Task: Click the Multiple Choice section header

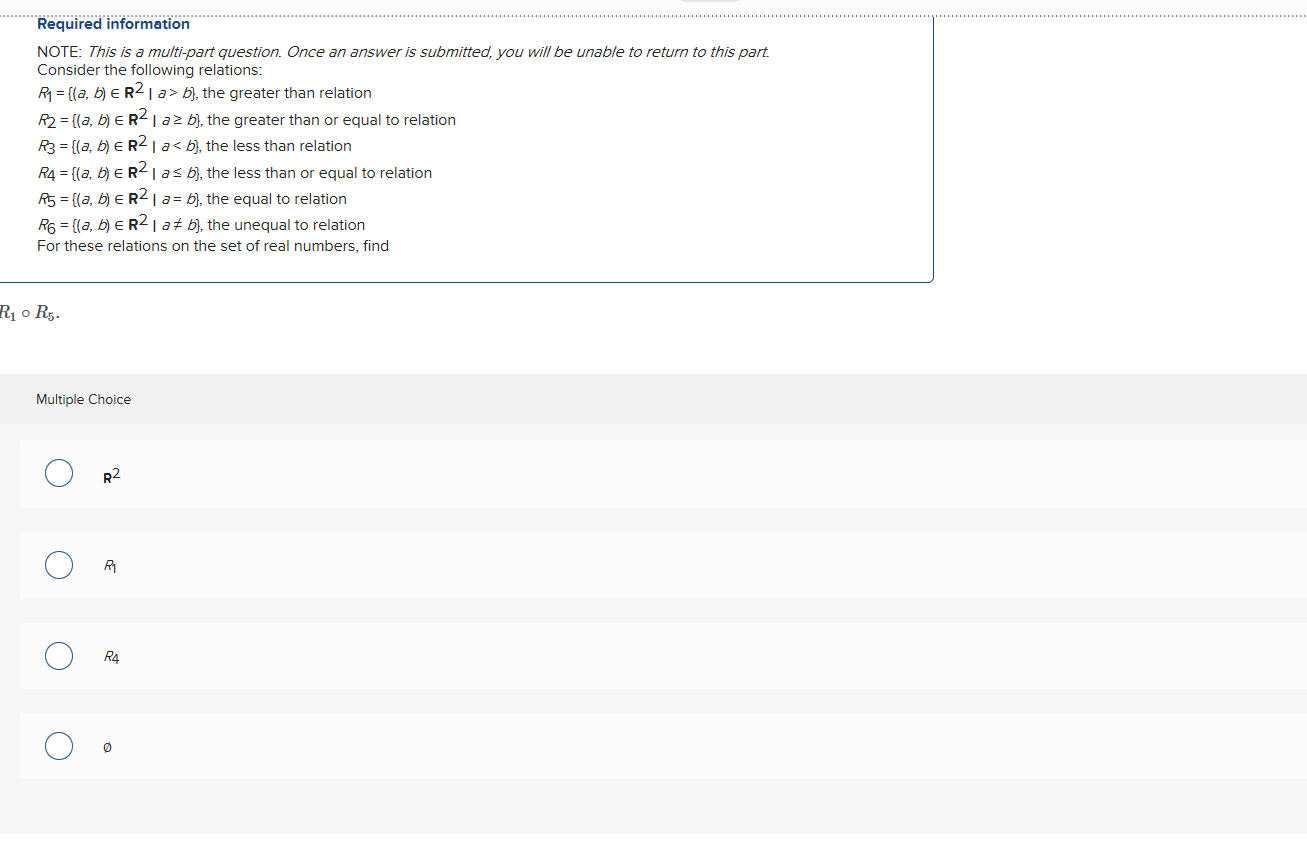Action: (83, 399)
